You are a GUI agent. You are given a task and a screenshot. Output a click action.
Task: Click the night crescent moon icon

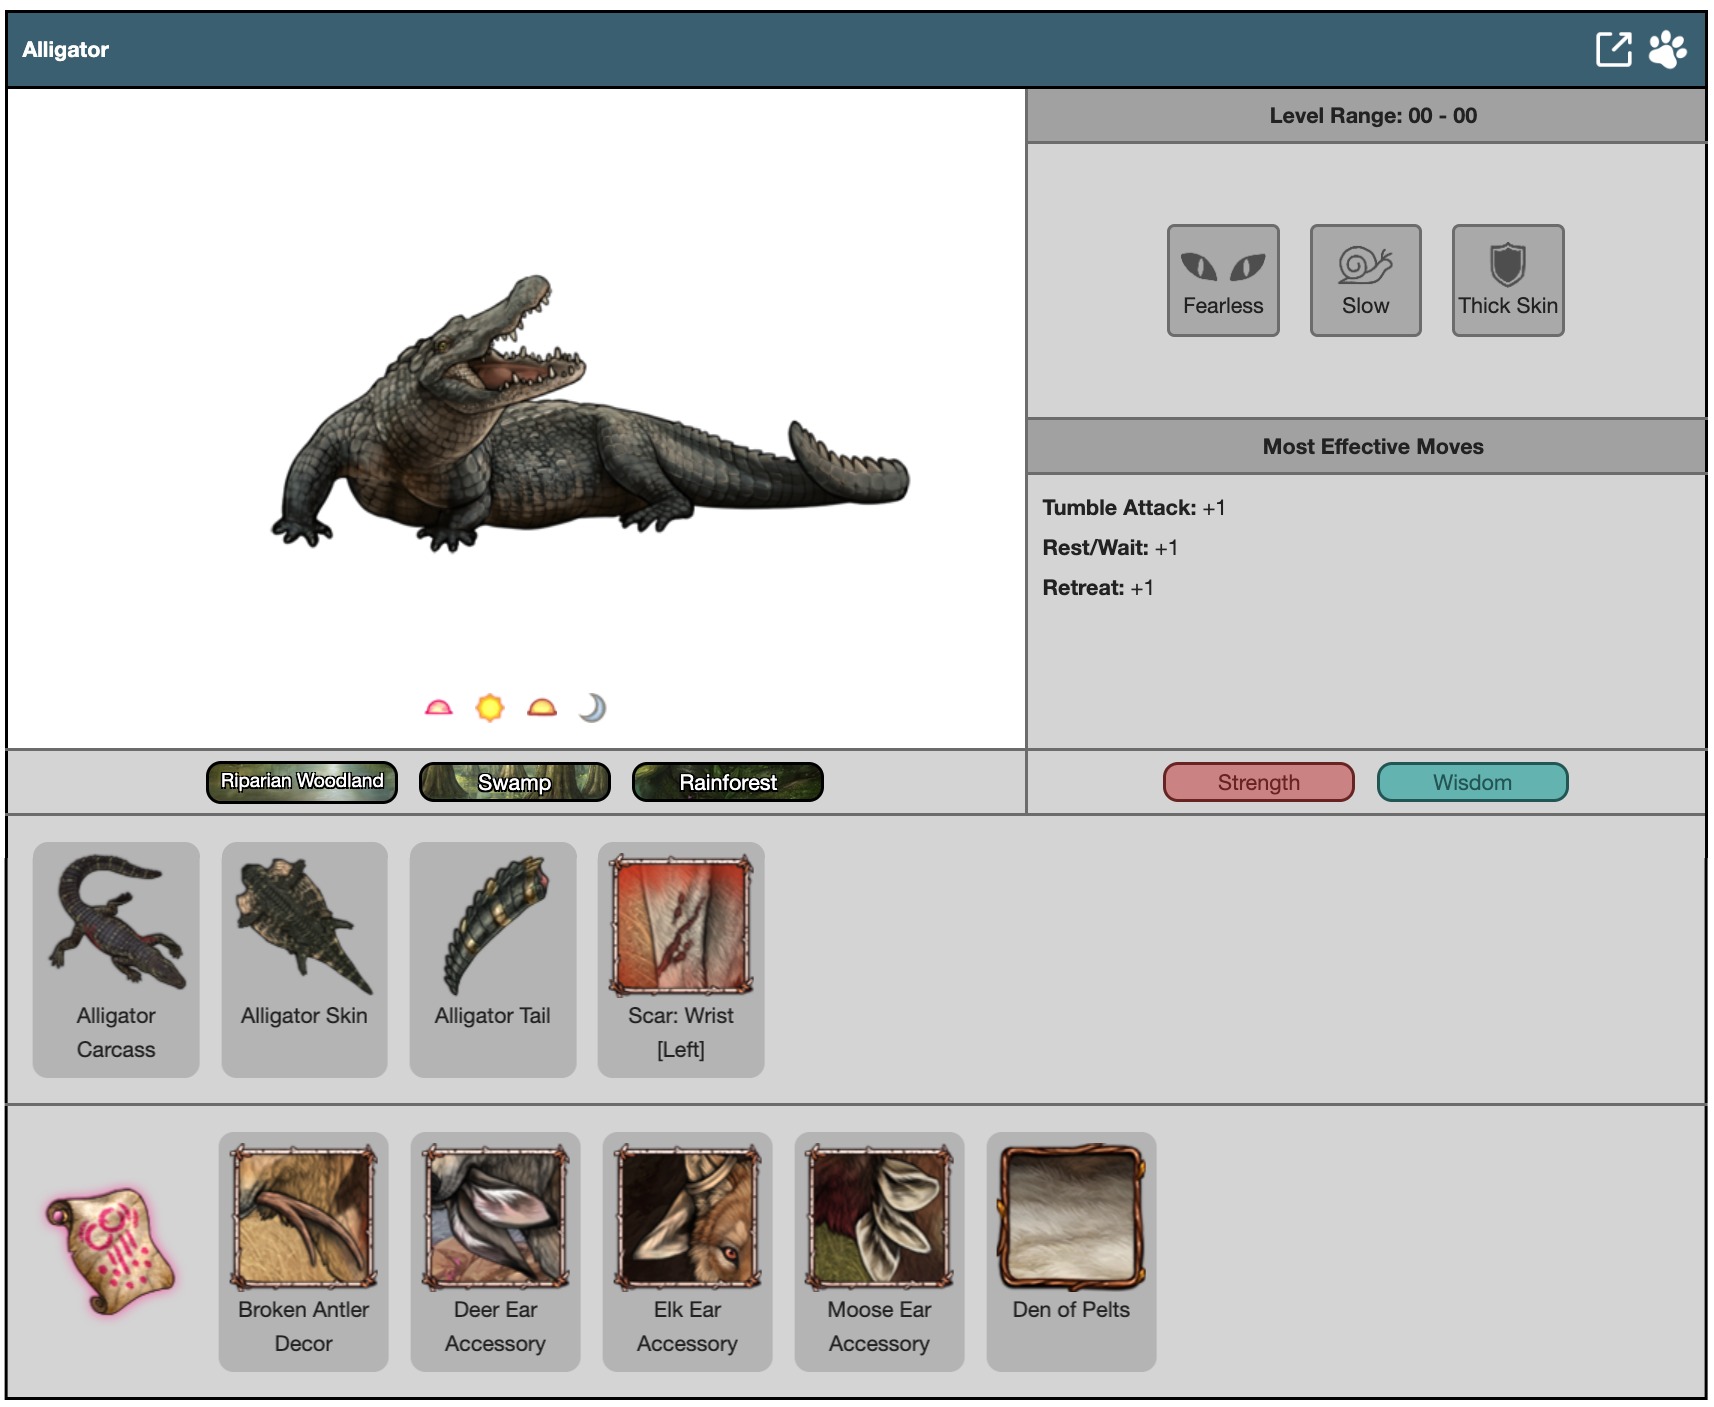point(592,708)
